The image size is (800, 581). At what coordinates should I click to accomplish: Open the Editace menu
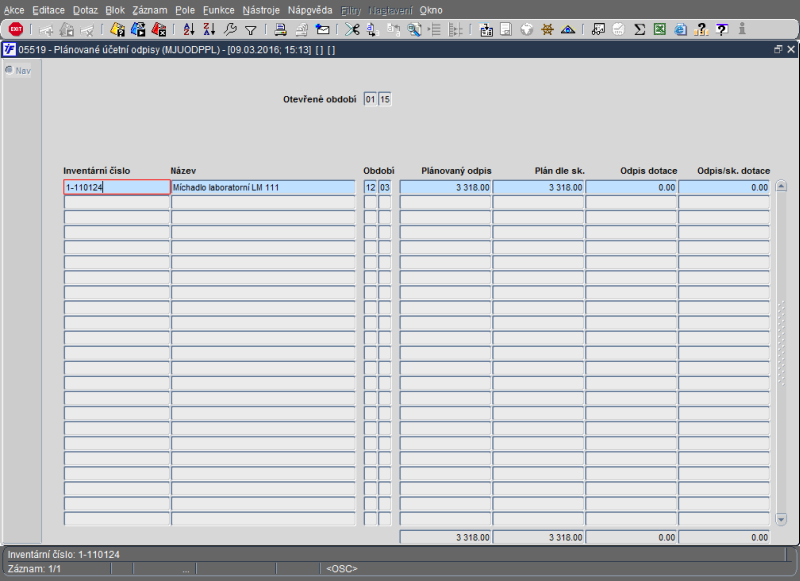pos(48,10)
